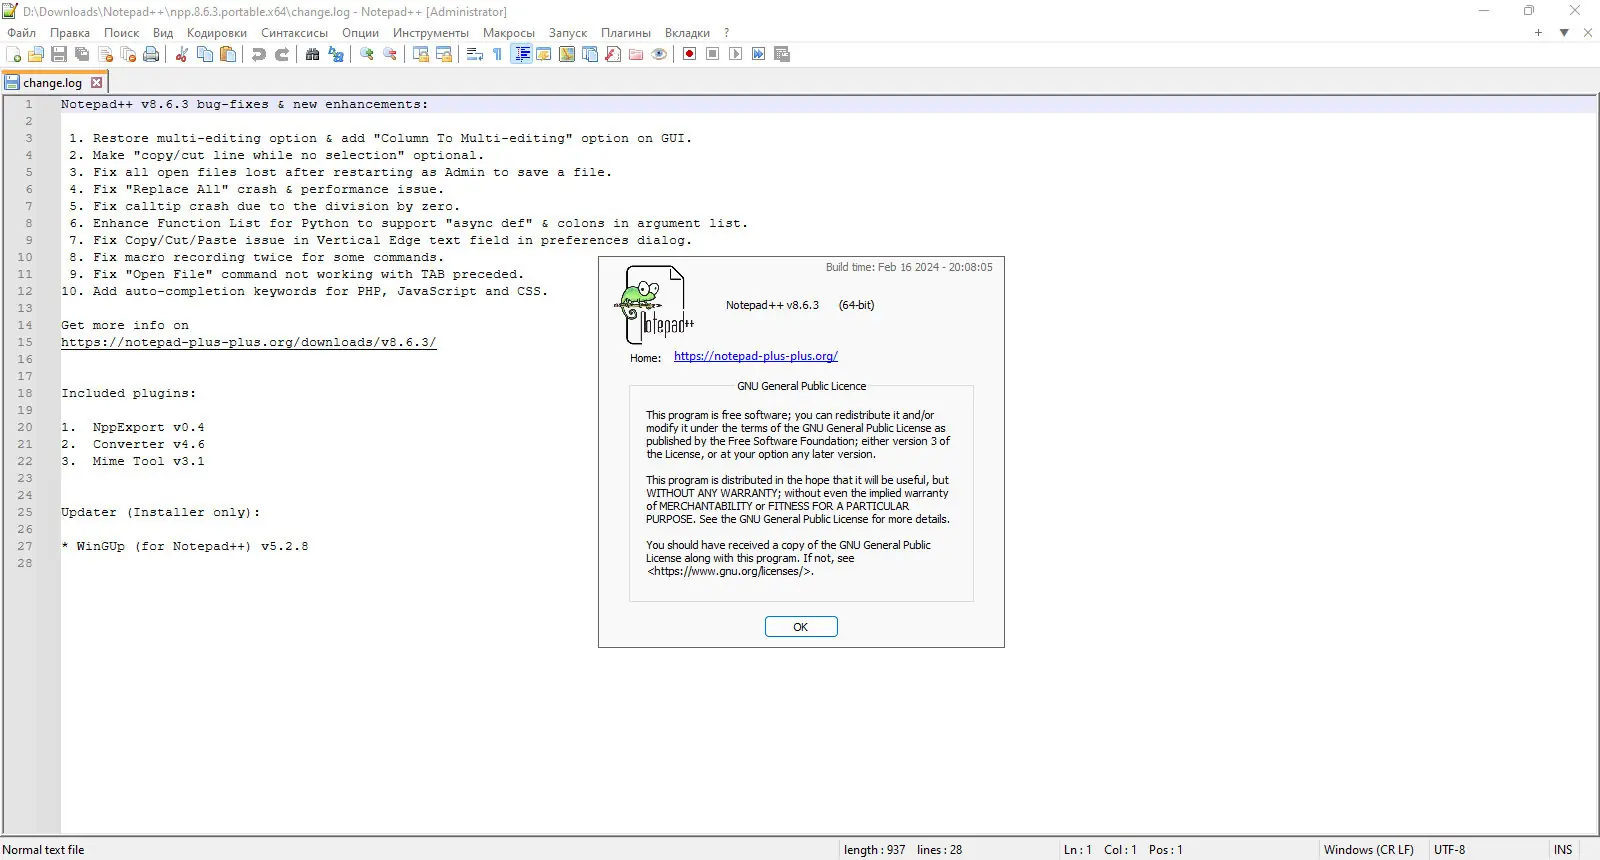Toggle the Show Indent Guide icon

click(x=521, y=54)
